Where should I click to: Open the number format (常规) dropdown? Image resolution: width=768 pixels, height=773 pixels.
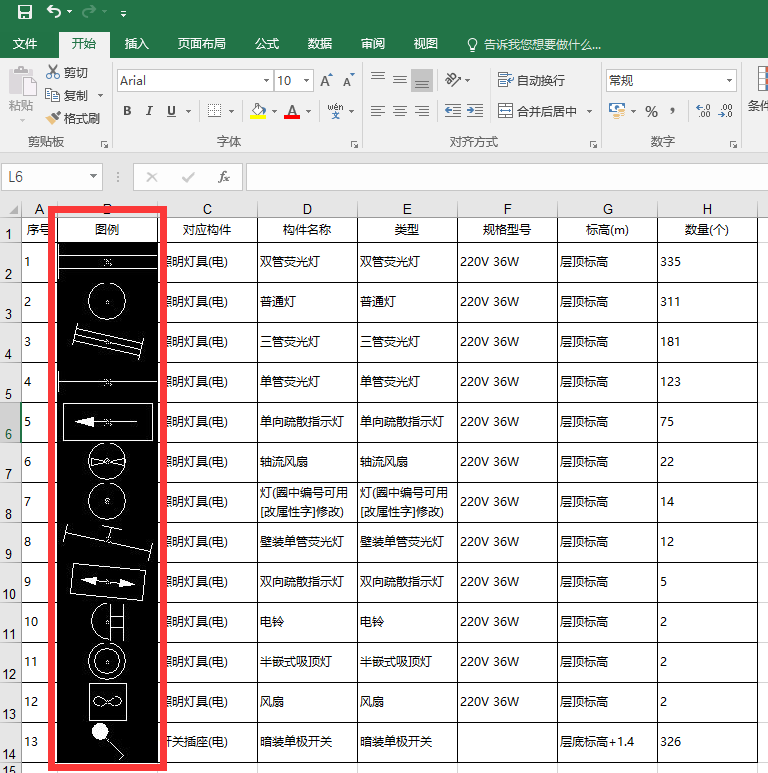(729, 81)
